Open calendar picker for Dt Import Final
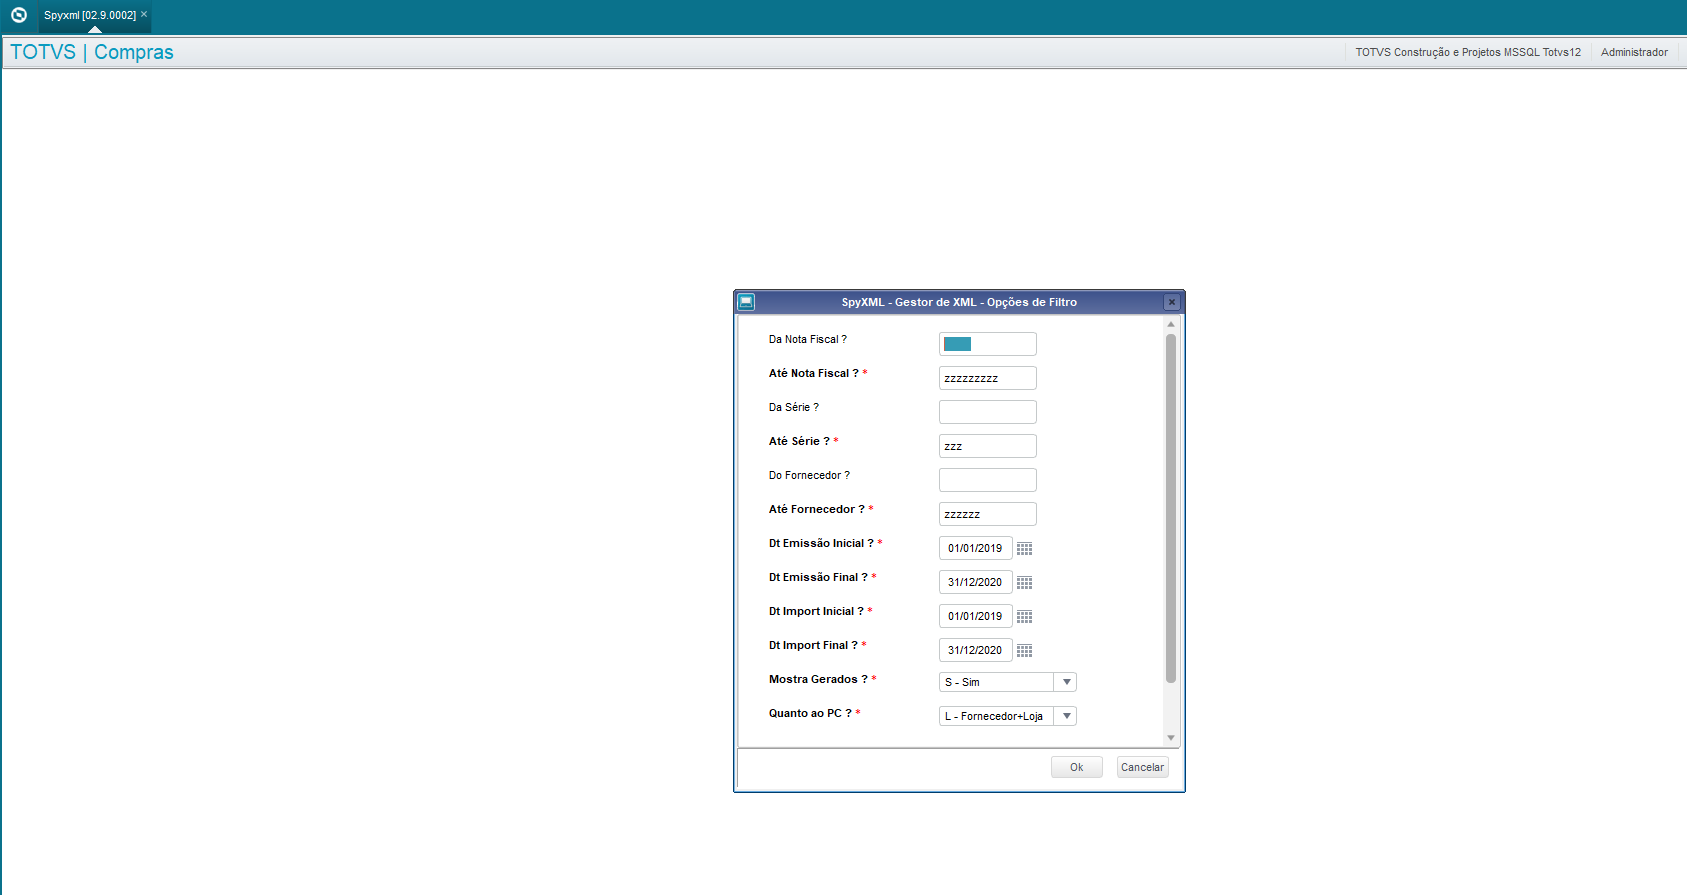 1024,651
